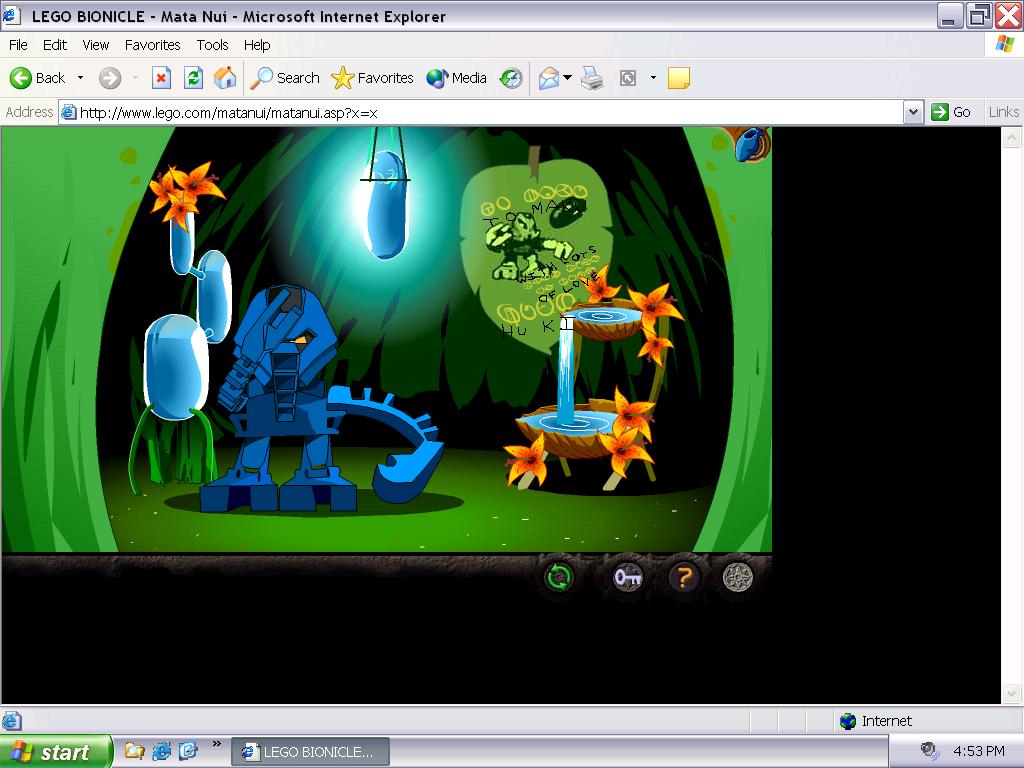Expand the Mail button dropdown
1024x768 pixels.
coord(567,78)
